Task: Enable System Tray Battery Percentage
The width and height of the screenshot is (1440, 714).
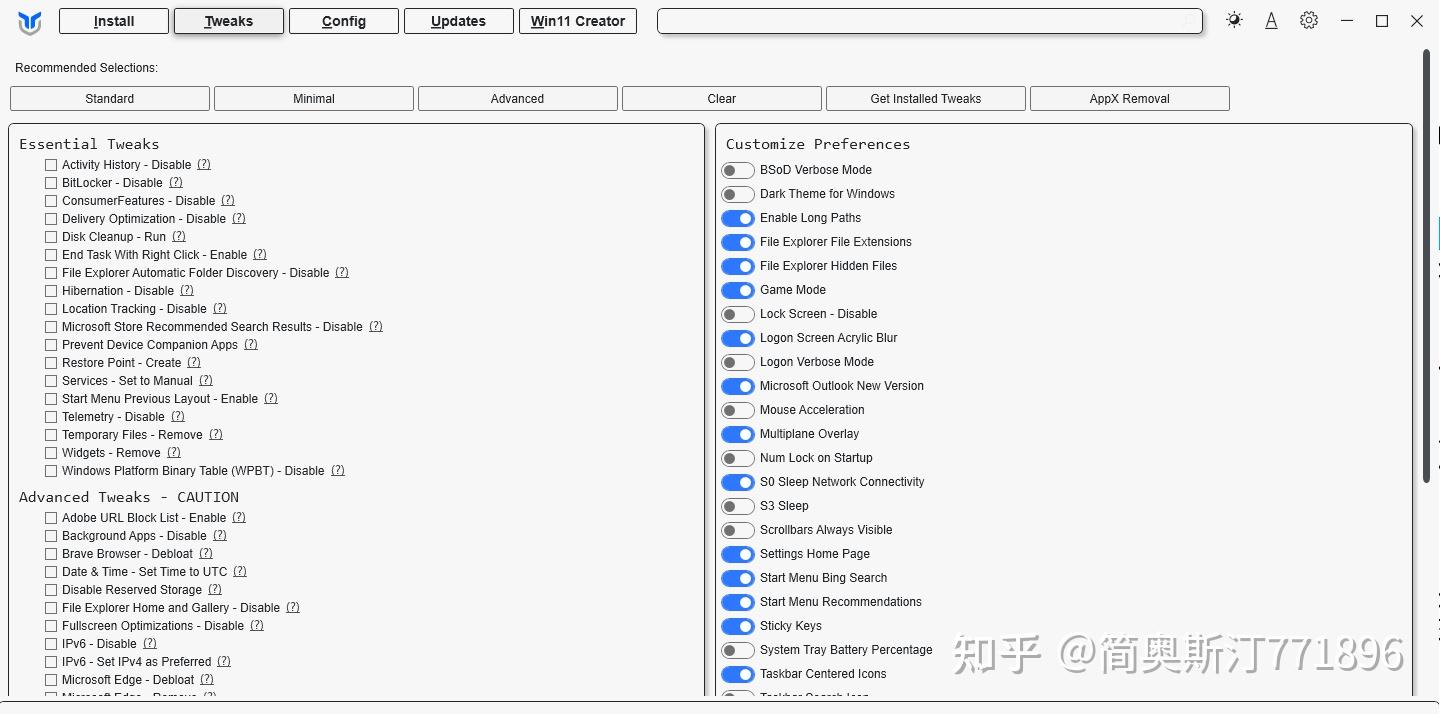Action: [x=738, y=650]
